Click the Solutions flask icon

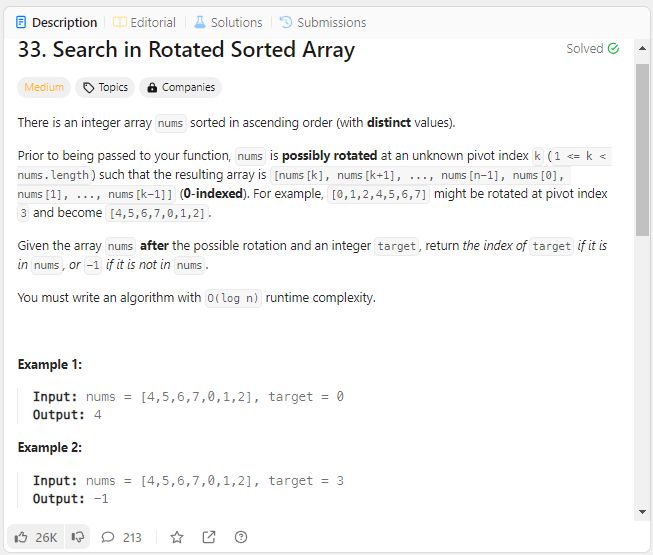point(200,22)
